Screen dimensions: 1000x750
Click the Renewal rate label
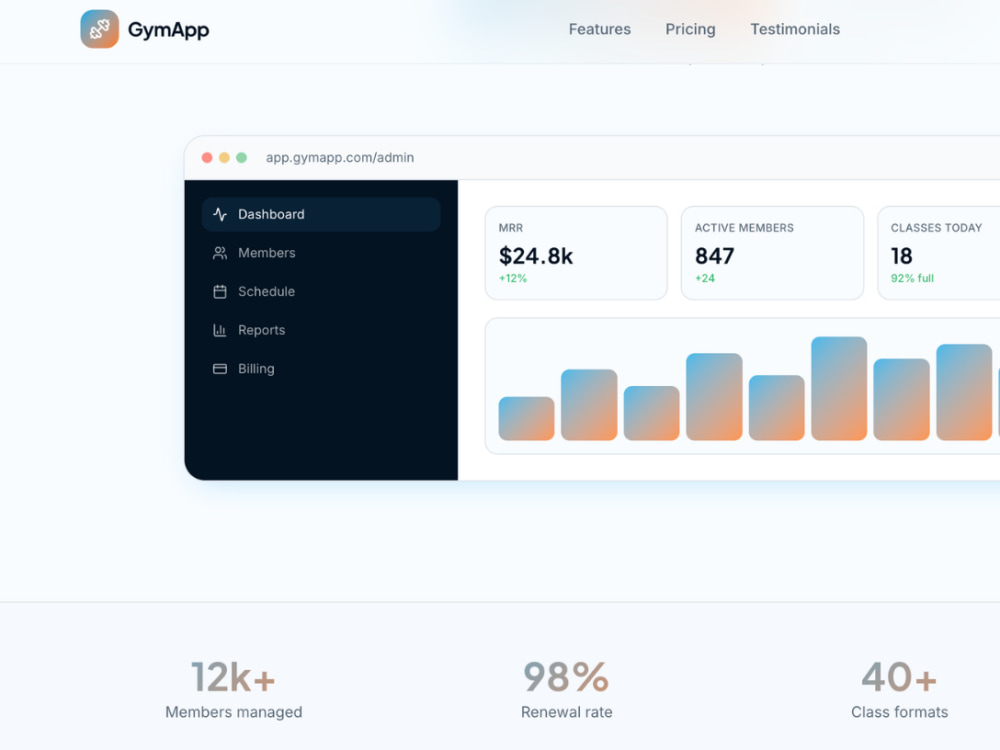tap(566, 712)
